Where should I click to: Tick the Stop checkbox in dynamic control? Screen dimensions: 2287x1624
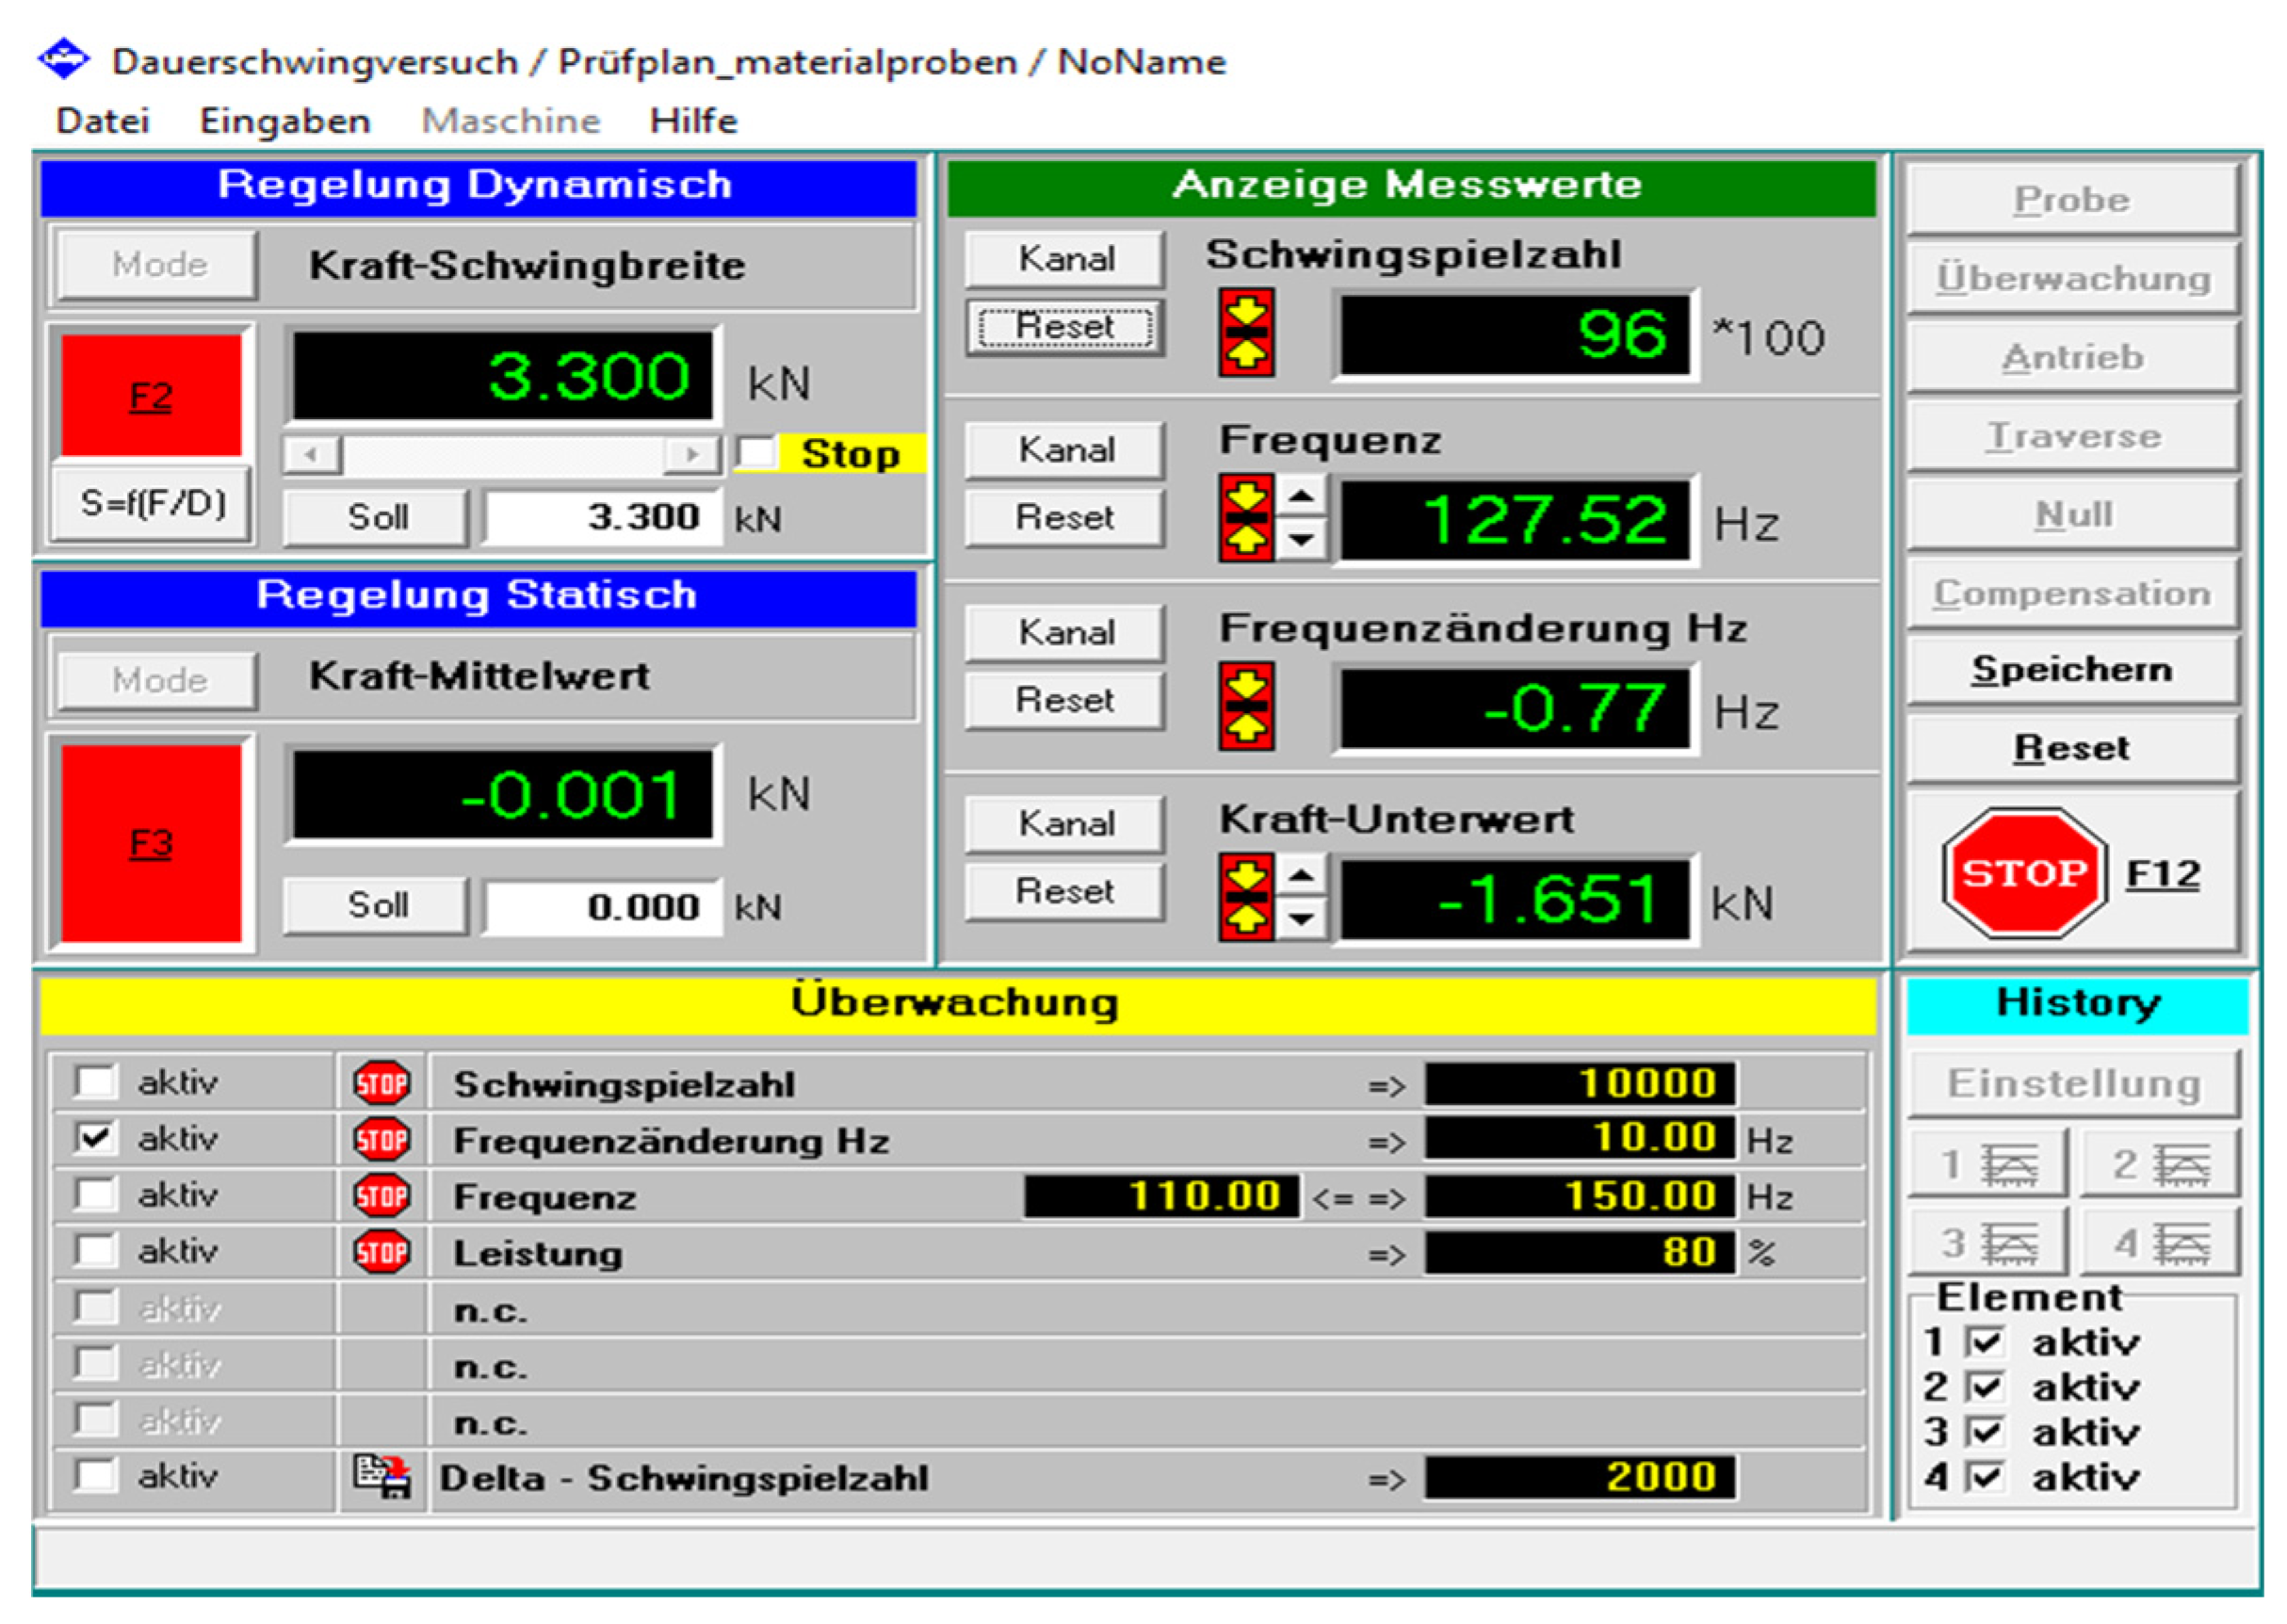pyautogui.click(x=756, y=453)
